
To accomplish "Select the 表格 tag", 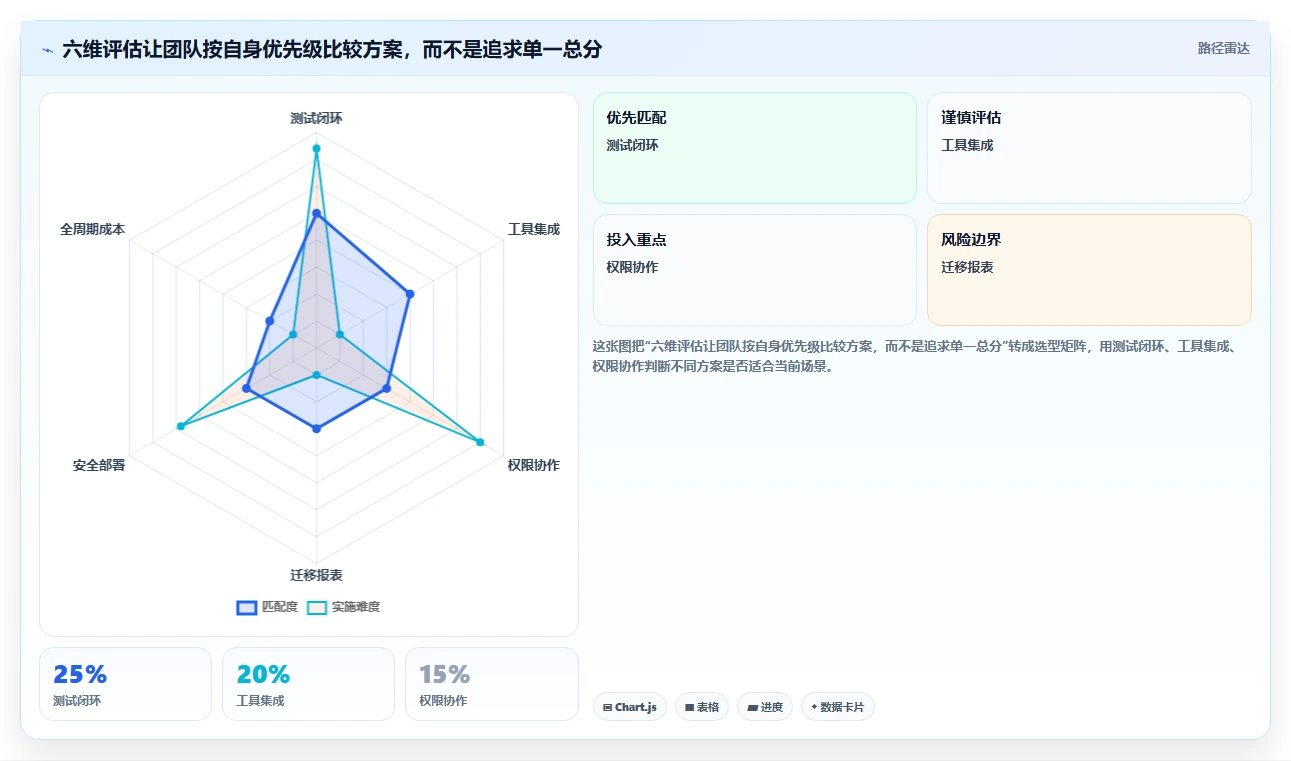I will [702, 707].
